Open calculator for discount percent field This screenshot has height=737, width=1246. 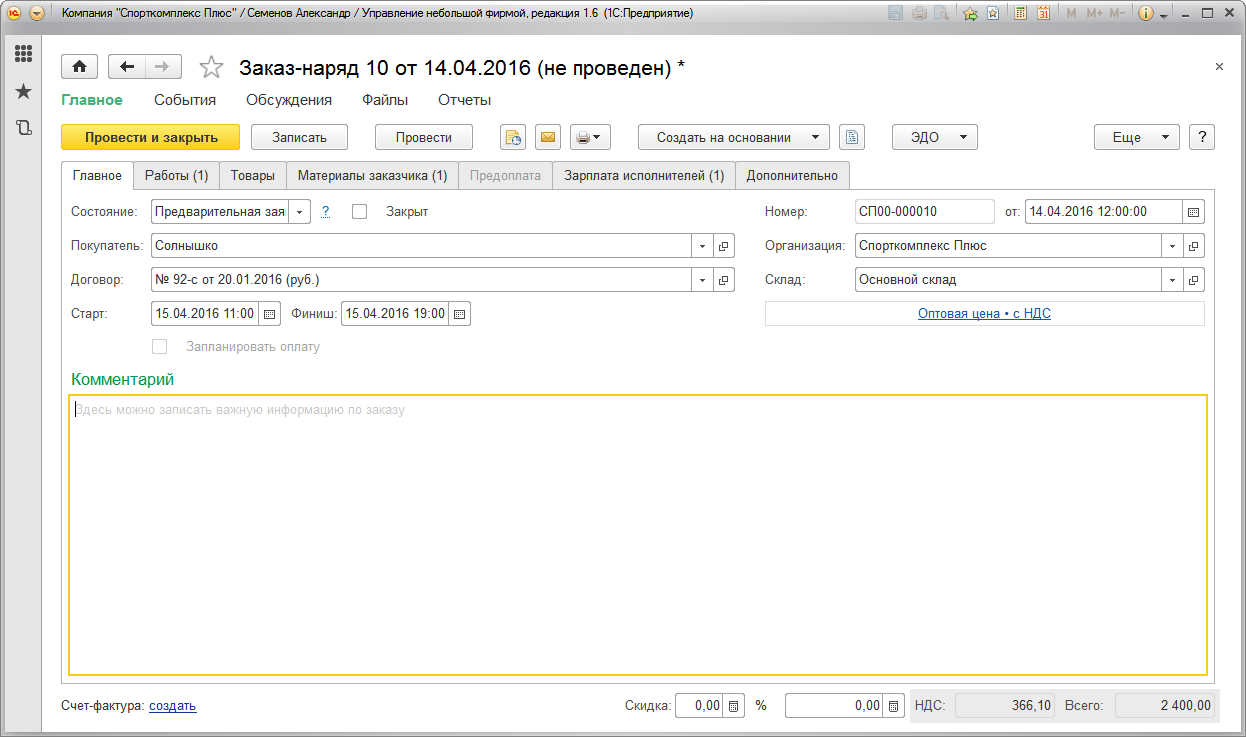(x=734, y=706)
